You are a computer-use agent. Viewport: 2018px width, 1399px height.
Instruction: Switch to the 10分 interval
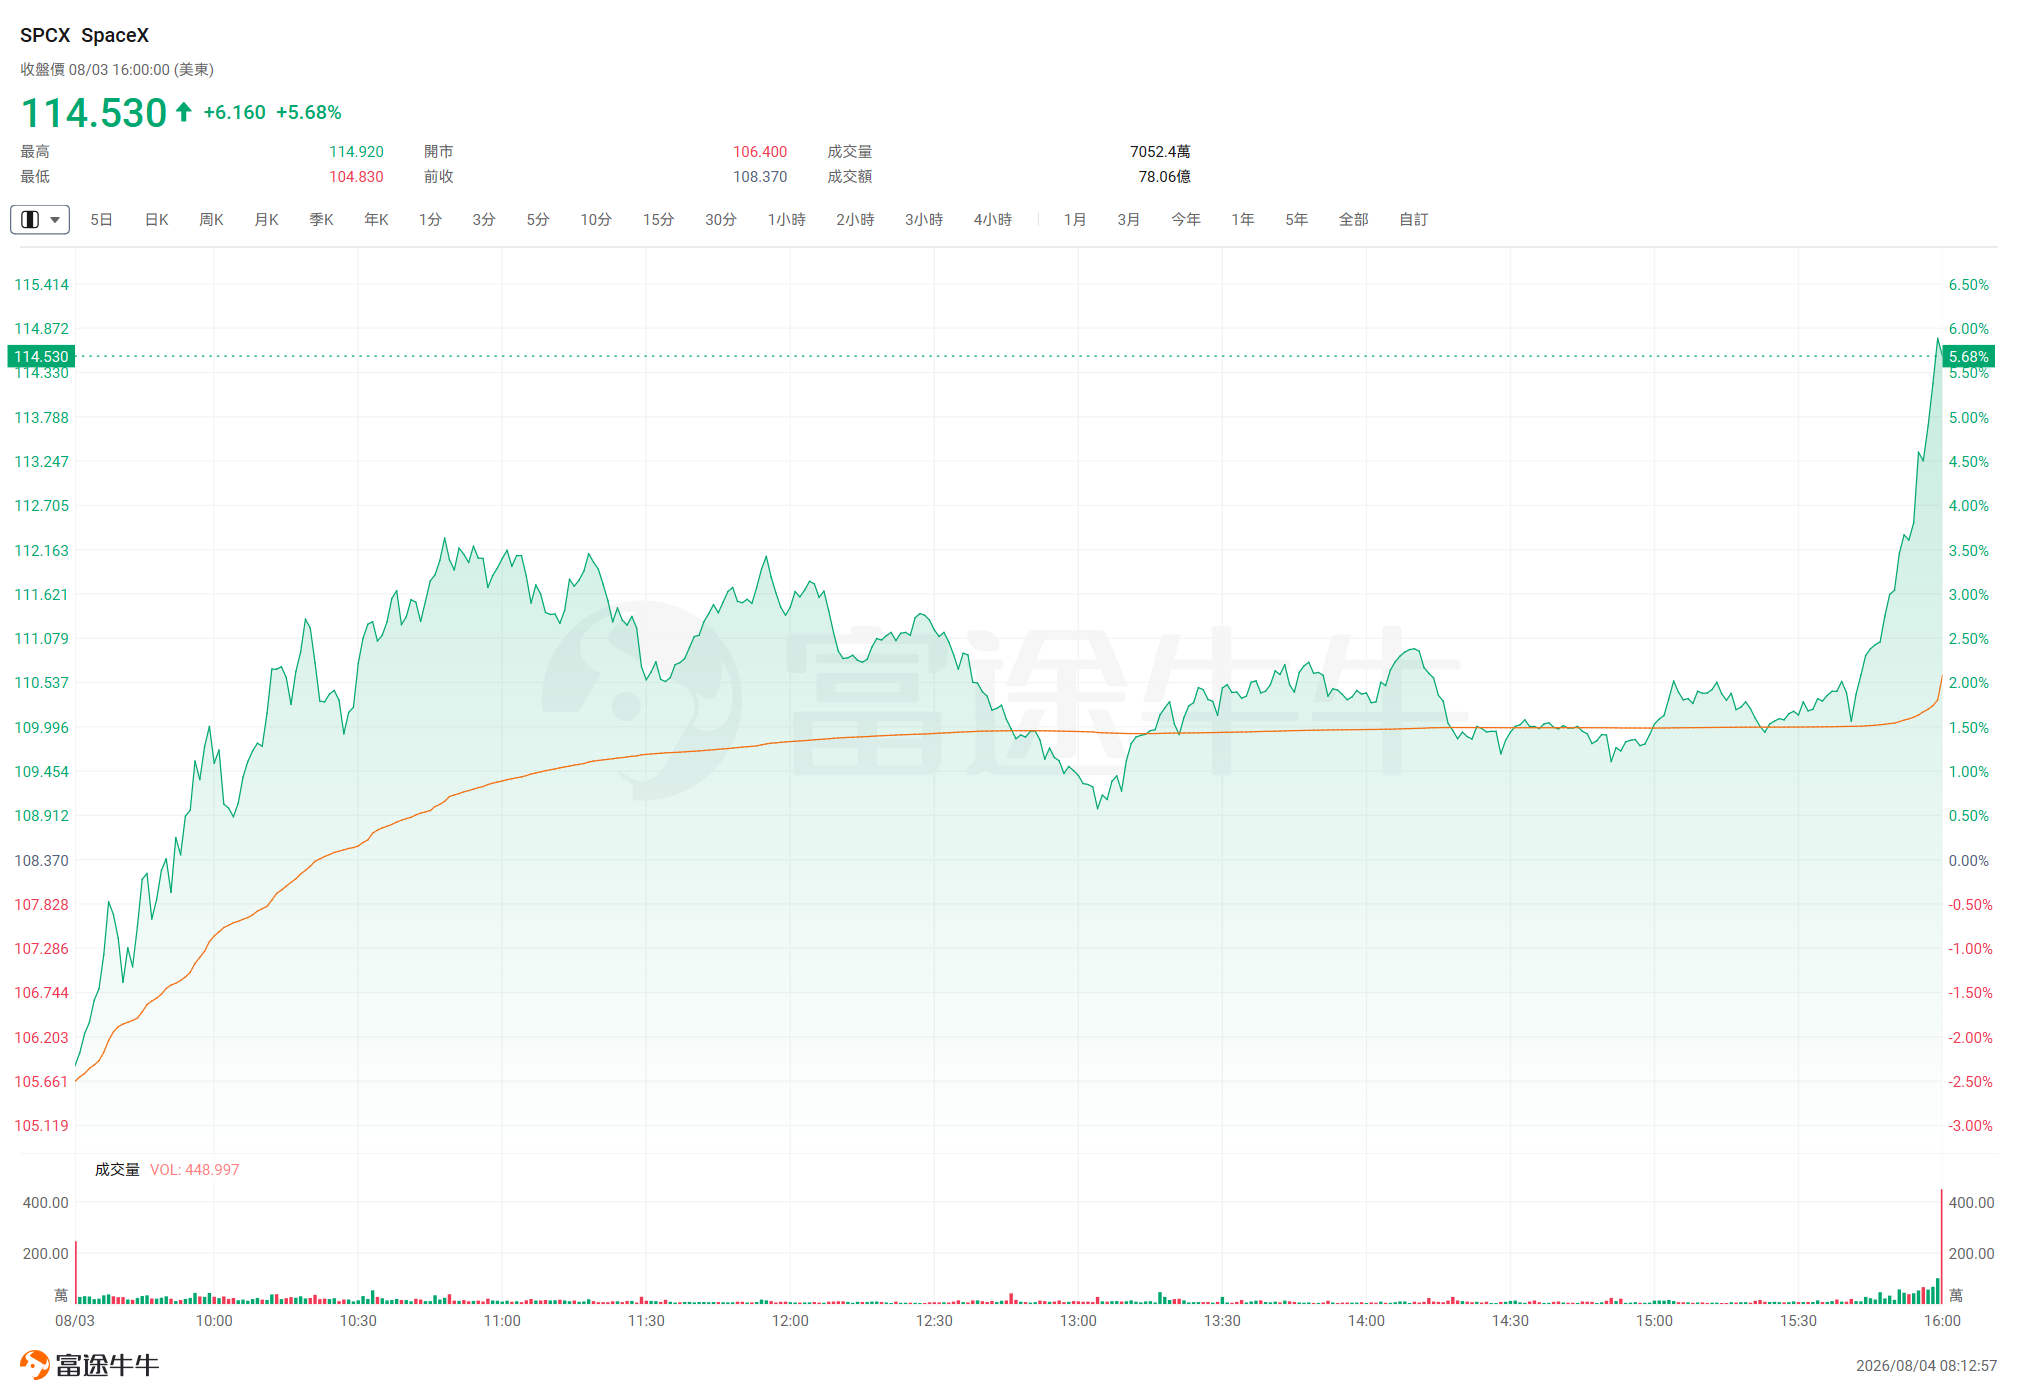[596, 220]
